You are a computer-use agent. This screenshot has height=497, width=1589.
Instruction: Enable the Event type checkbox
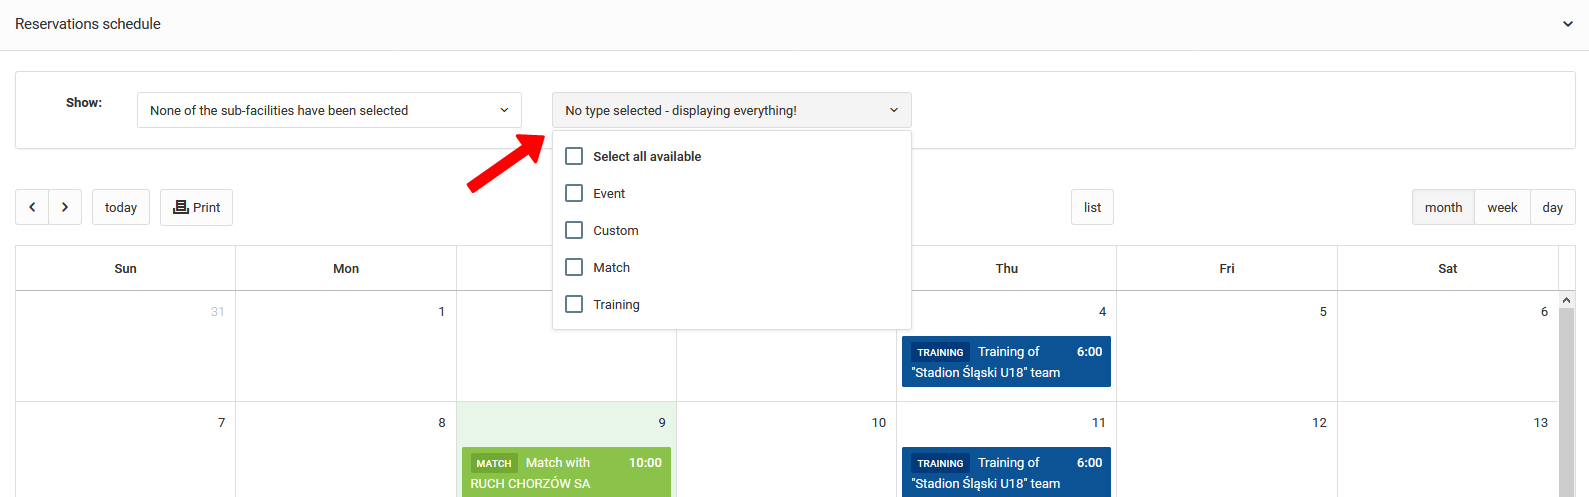pyautogui.click(x=574, y=193)
